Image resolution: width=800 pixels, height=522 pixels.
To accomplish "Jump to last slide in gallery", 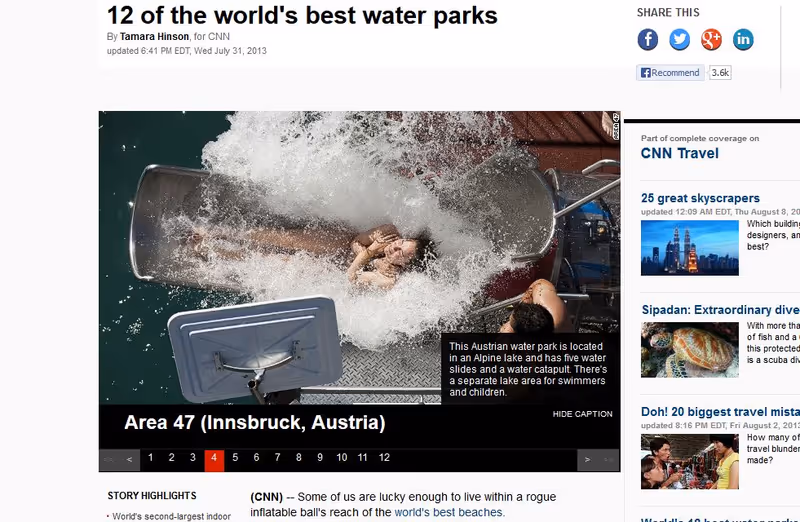I will 608,460.
